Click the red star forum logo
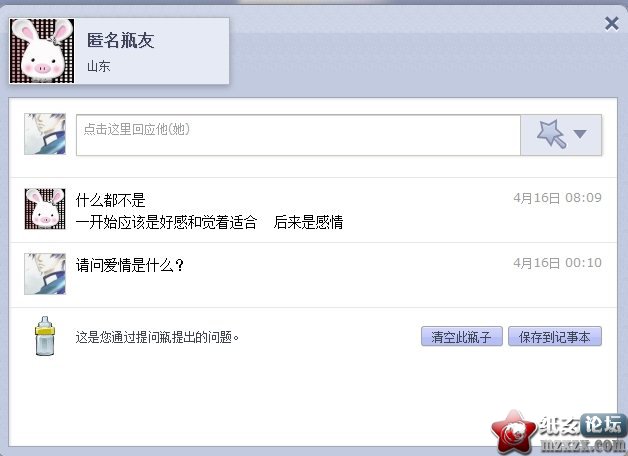Screen dimensions: 628x456 tap(514, 432)
